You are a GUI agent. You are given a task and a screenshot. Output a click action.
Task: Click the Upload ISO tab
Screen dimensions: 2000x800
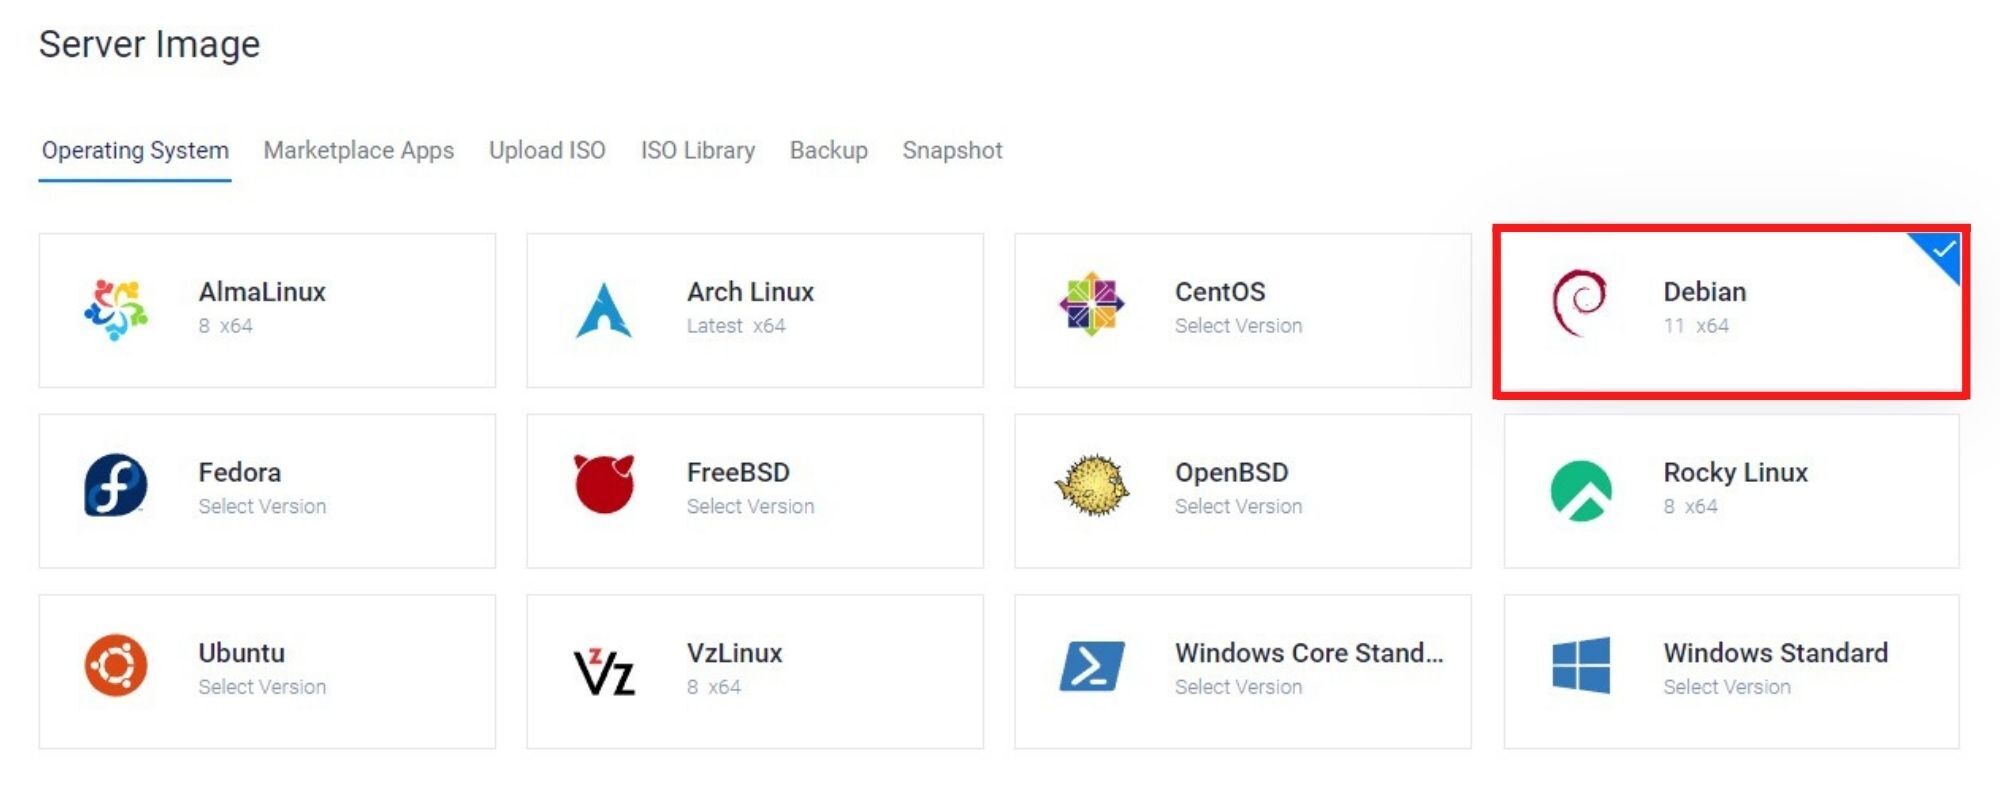546,150
